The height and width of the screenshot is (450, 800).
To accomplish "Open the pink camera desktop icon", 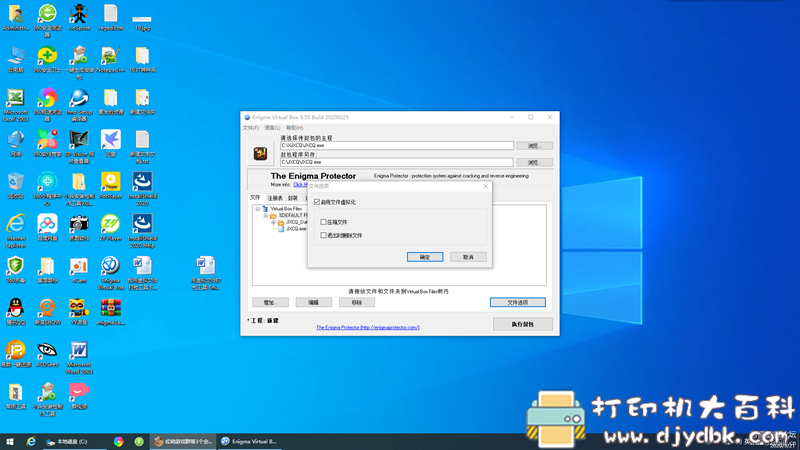I will 79,396.
